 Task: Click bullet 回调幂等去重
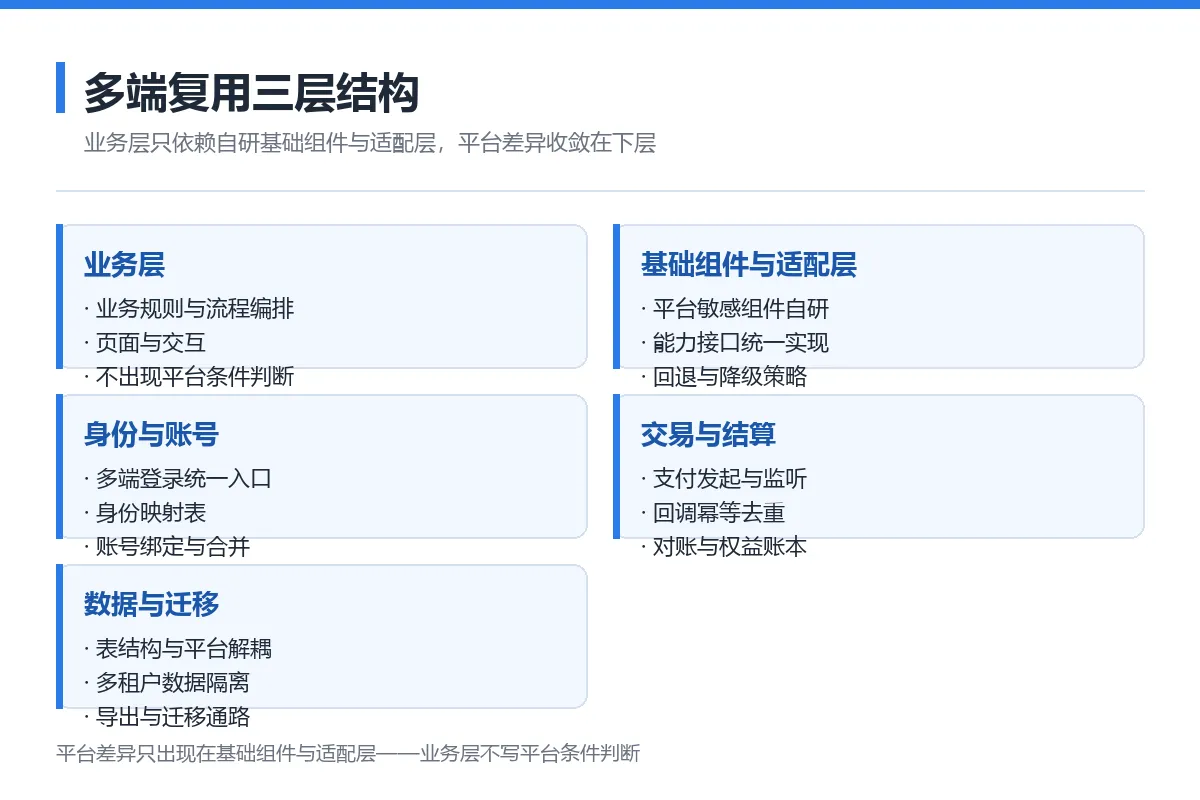[x=713, y=513]
